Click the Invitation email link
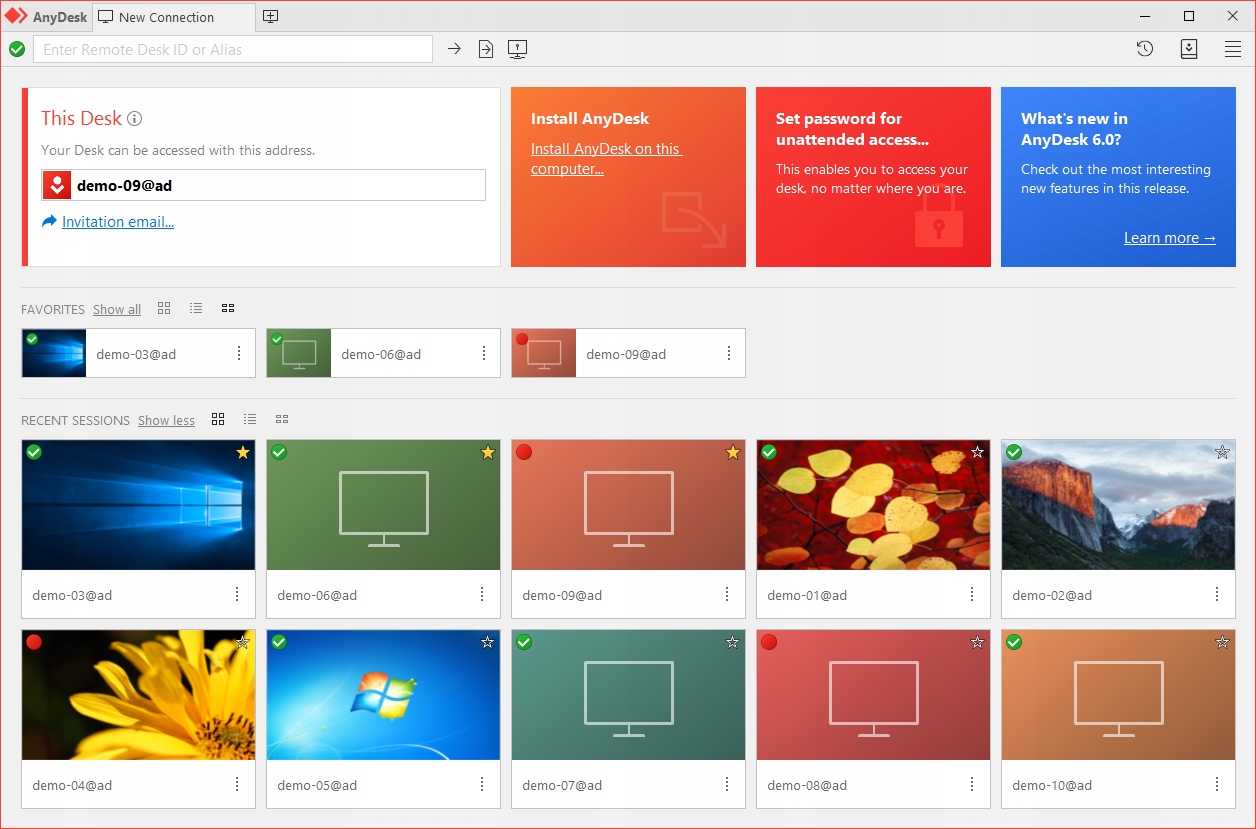The height and width of the screenshot is (829, 1256). pyautogui.click(x=118, y=222)
